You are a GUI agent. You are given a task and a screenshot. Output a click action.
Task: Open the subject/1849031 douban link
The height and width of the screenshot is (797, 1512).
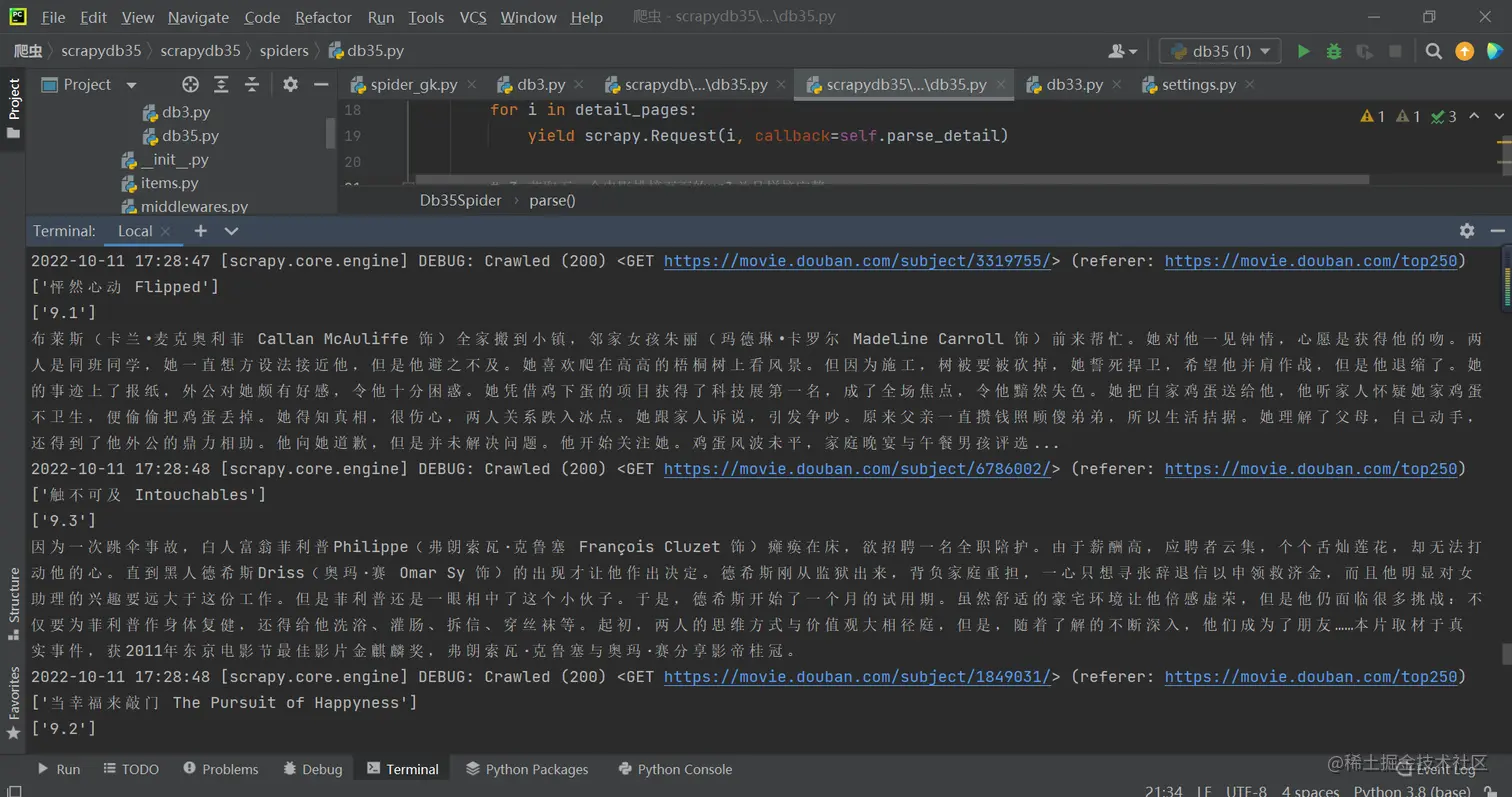pos(857,677)
